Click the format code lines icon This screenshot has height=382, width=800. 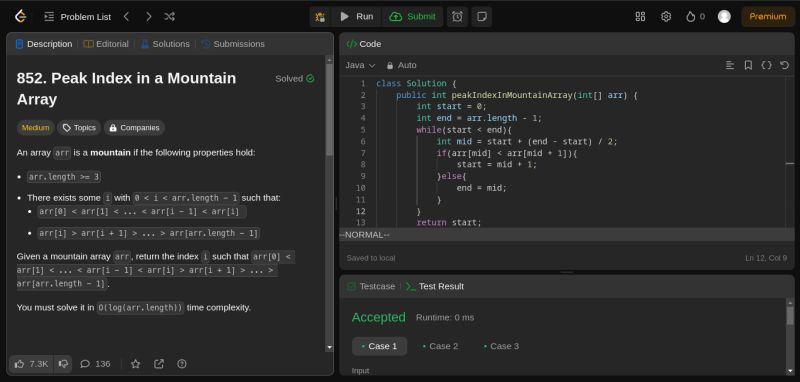[x=730, y=65]
